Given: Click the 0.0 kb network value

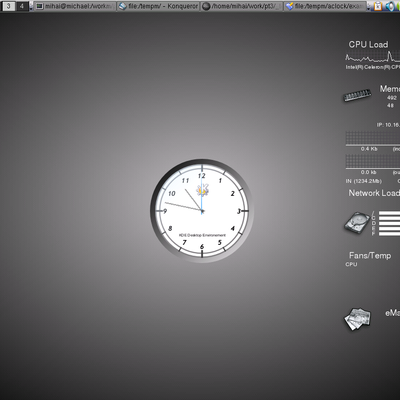Looking at the screenshot, I should [x=369, y=172].
